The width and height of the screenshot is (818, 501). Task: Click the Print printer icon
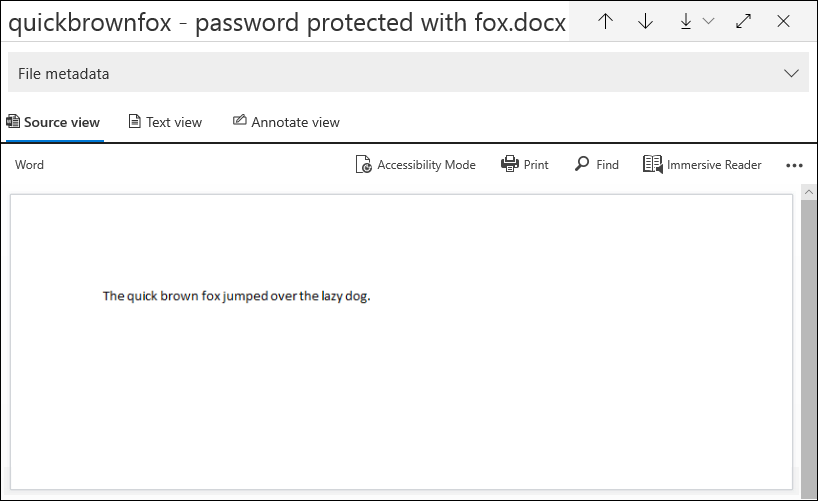tap(510, 165)
